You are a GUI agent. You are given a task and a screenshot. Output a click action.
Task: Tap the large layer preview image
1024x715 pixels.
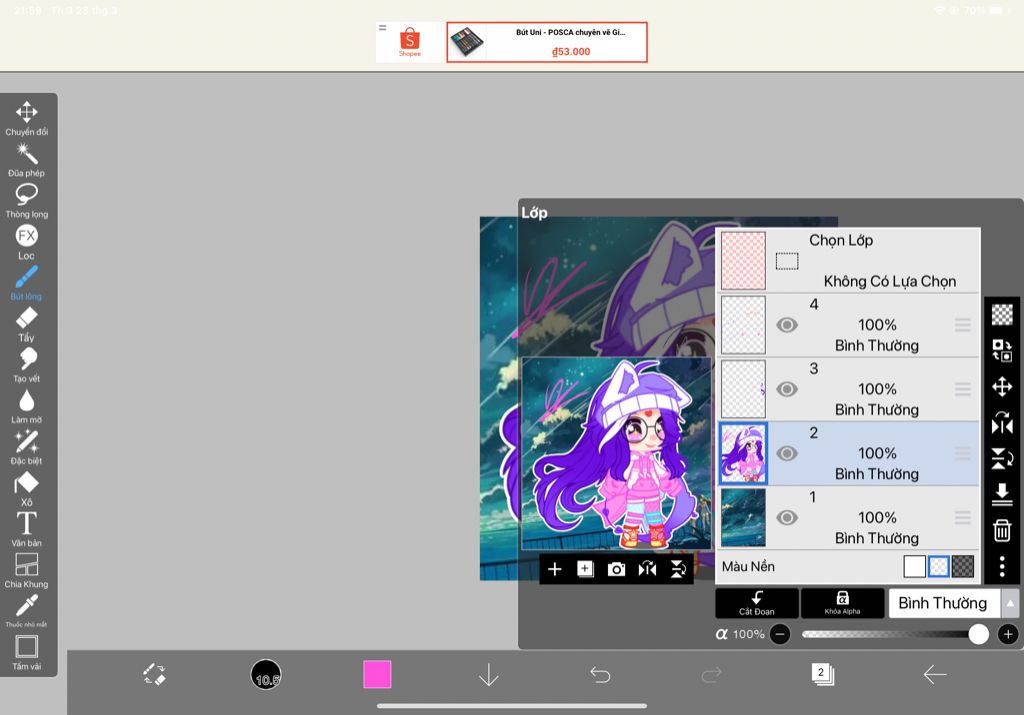point(616,453)
